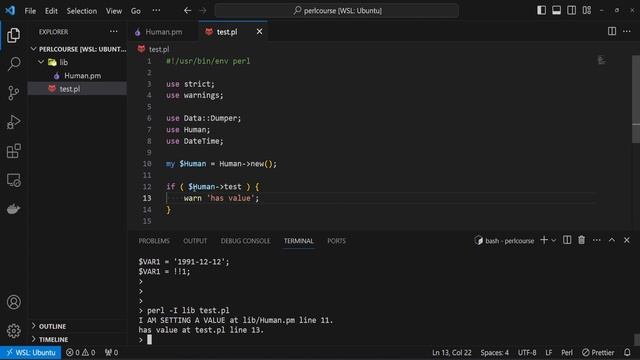Select the Terminal panel tab
Screen dimensions: 640x360
tap(299, 241)
